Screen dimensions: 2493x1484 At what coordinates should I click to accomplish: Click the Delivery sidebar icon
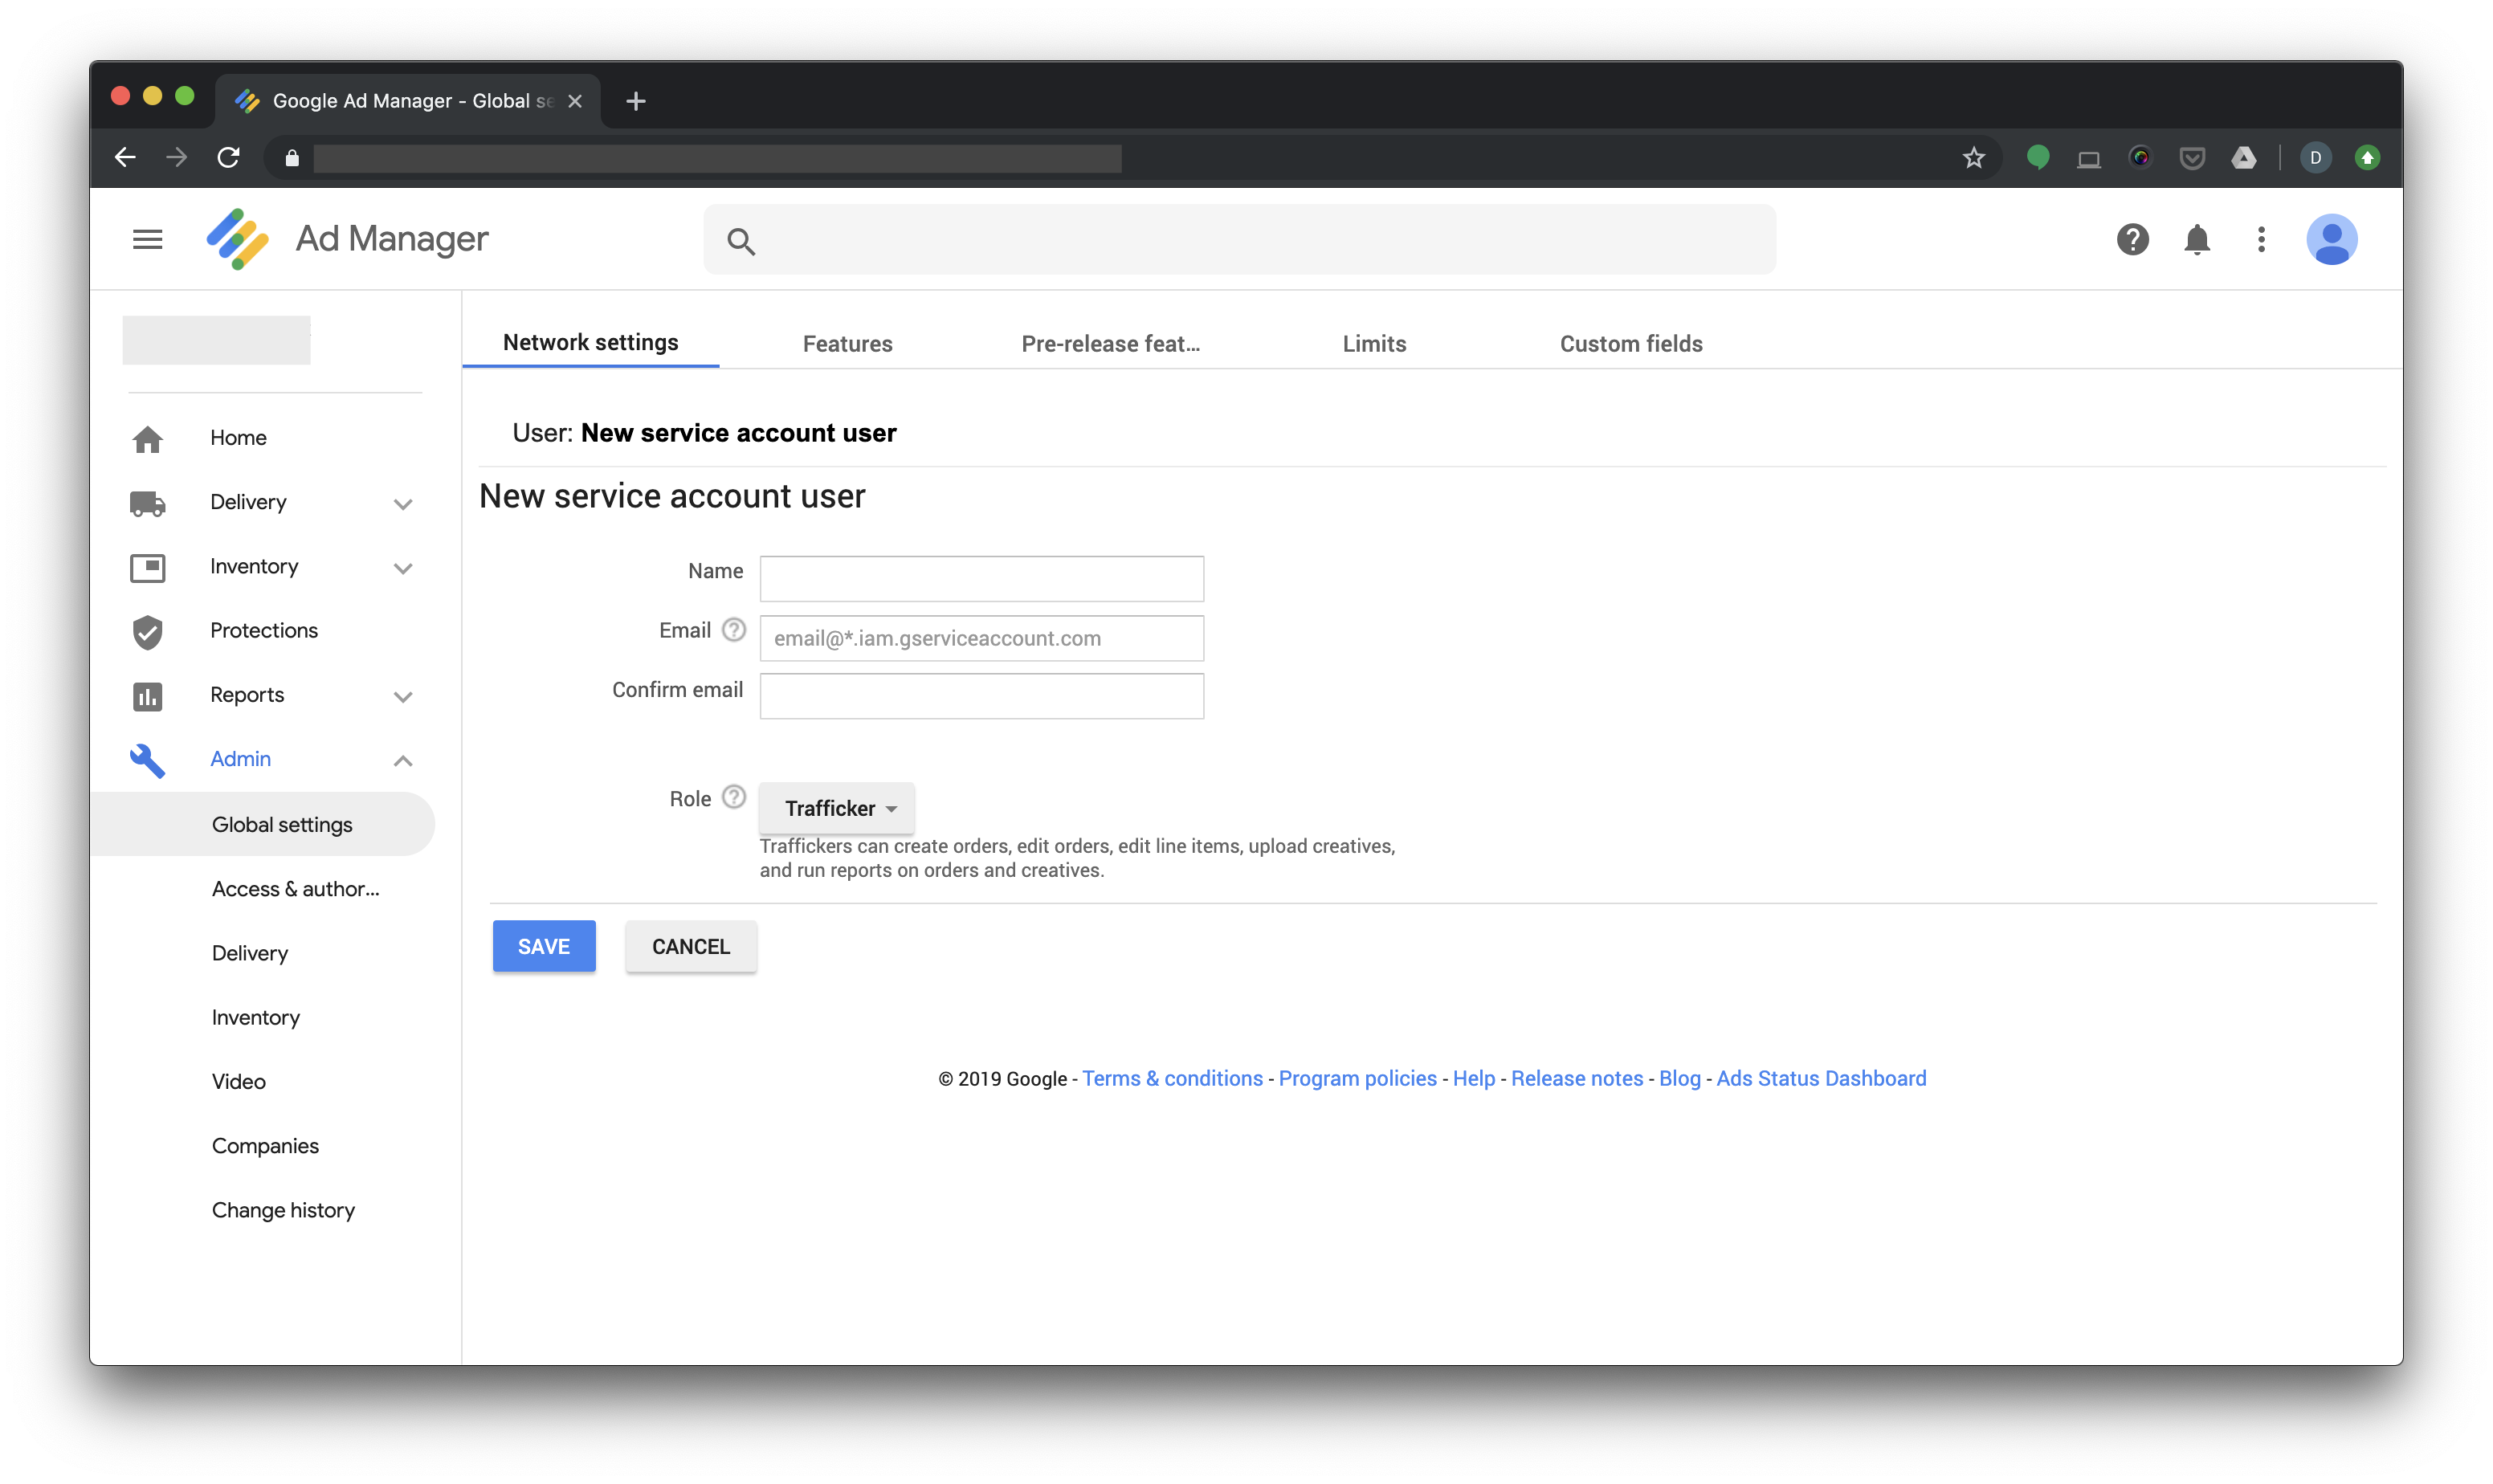147,500
